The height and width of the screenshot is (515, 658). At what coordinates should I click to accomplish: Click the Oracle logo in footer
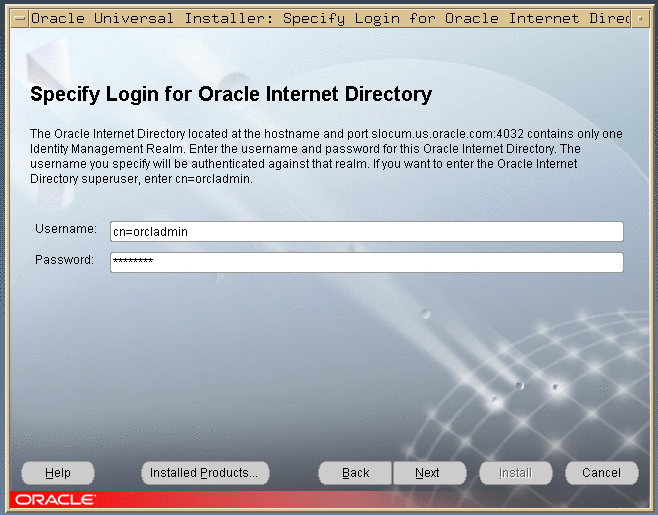pyautogui.click(x=55, y=500)
